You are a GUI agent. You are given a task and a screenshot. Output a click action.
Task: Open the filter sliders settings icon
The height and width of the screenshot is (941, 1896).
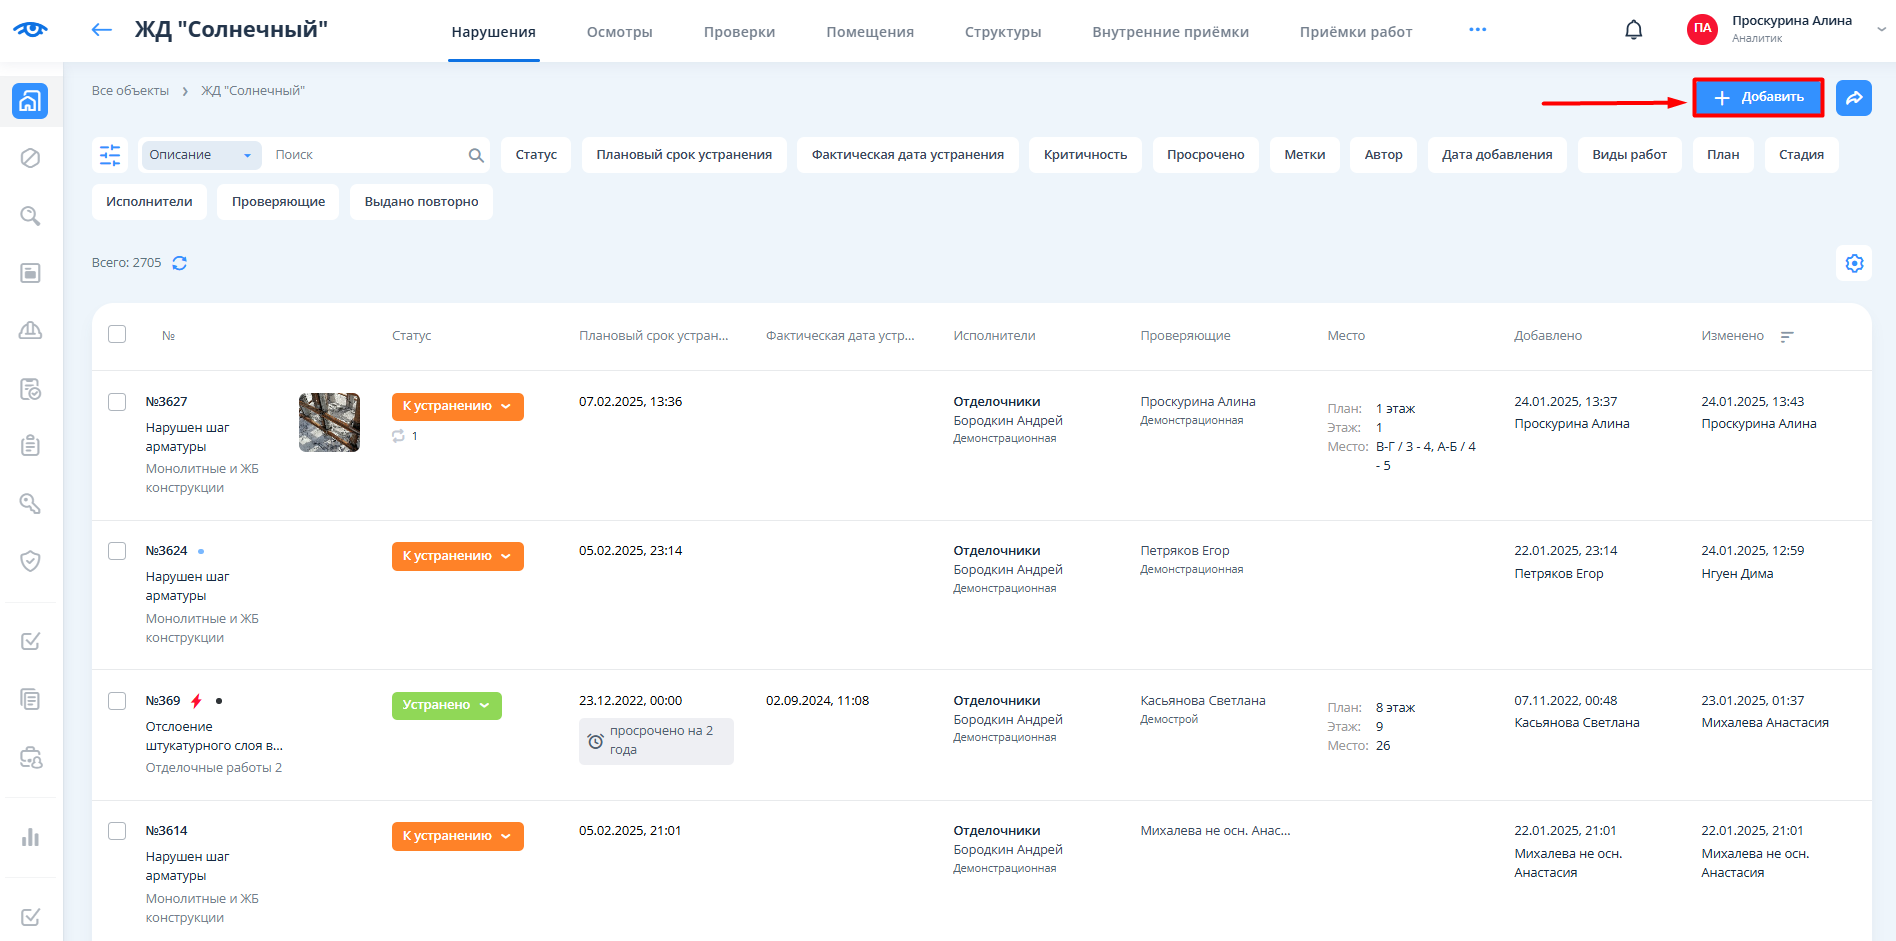click(110, 155)
